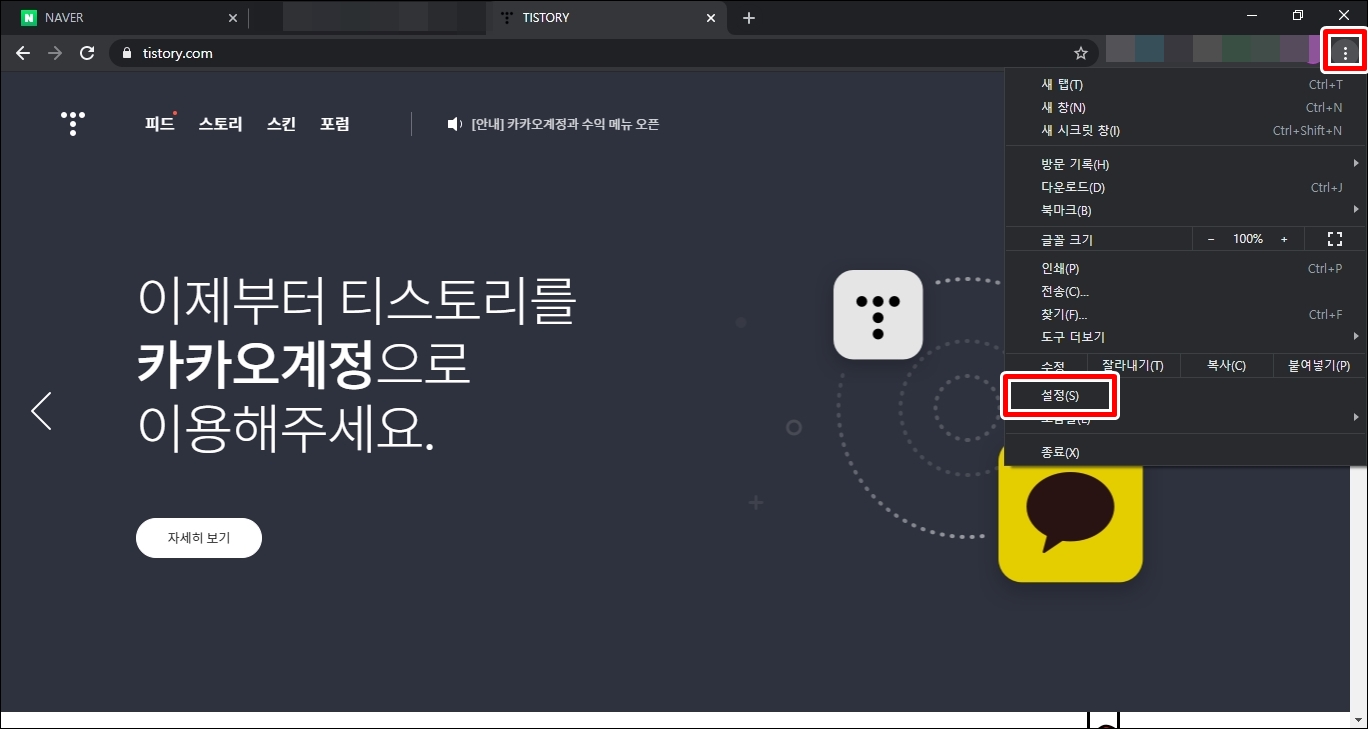Screen dimensions: 1368x729
Task: Click the Tistory logo in header
Action: (73, 124)
